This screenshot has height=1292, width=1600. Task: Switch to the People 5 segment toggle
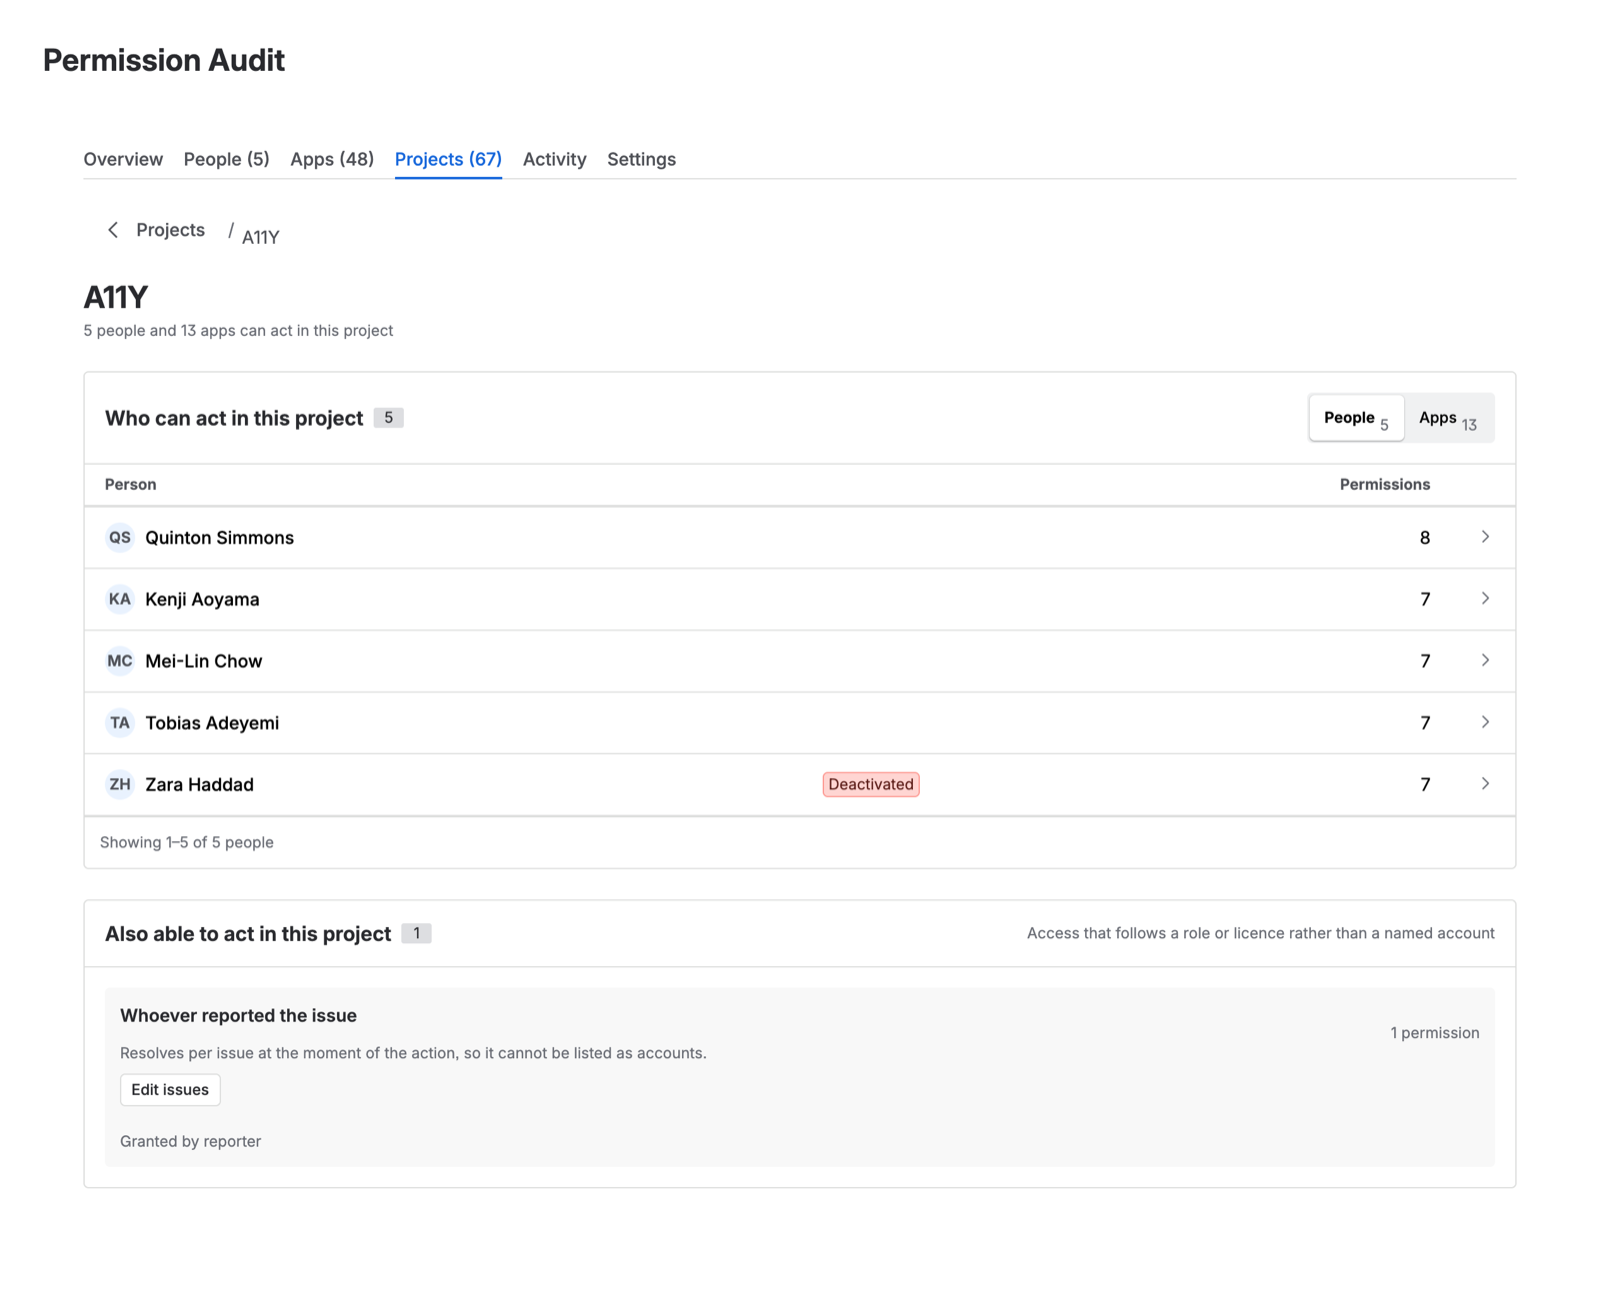[x=1356, y=418]
